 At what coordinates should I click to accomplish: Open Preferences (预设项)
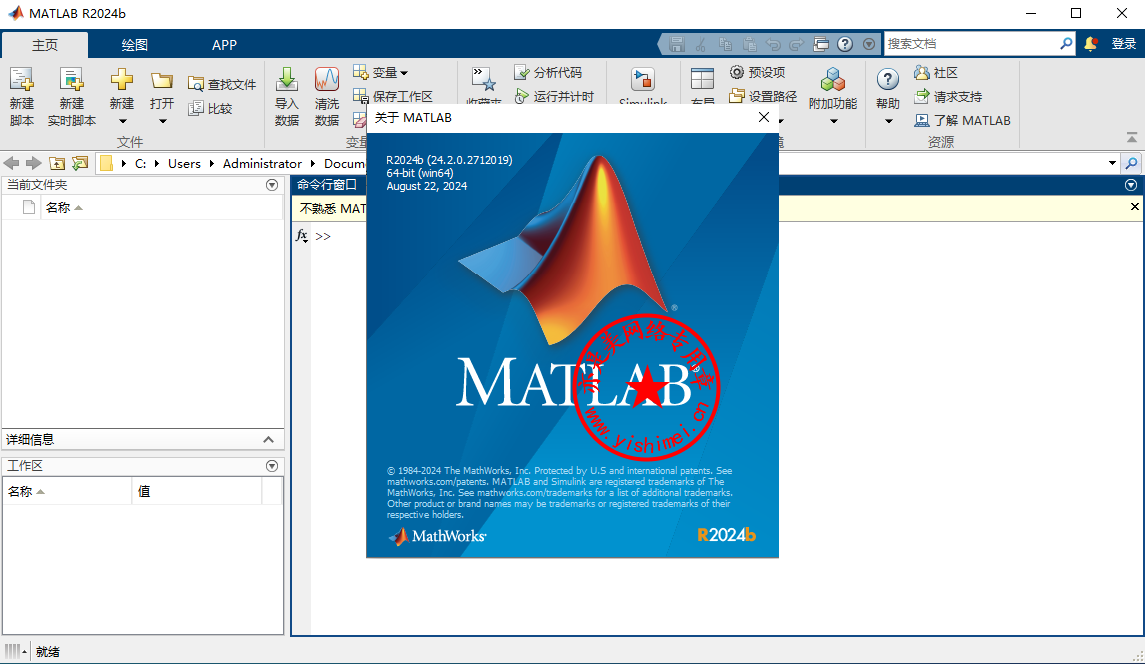coord(757,72)
